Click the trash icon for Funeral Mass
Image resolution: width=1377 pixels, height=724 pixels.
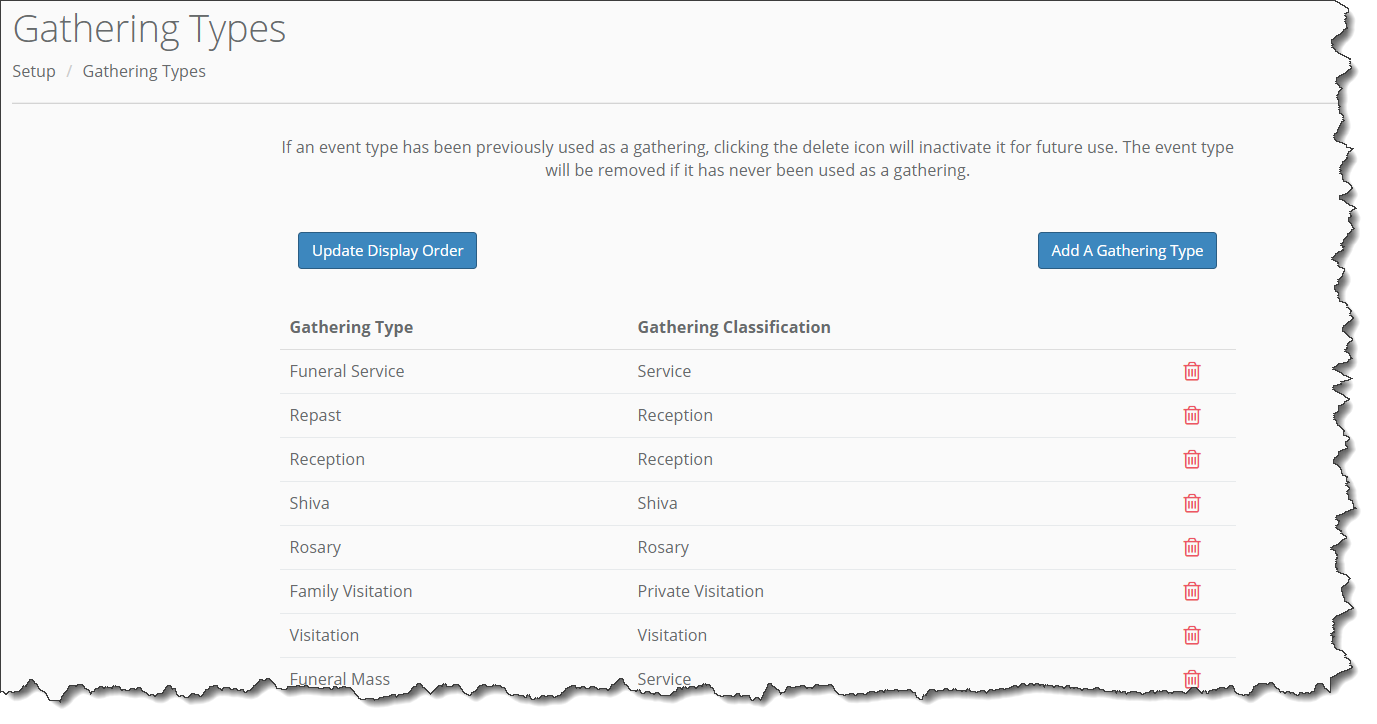(1191, 679)
